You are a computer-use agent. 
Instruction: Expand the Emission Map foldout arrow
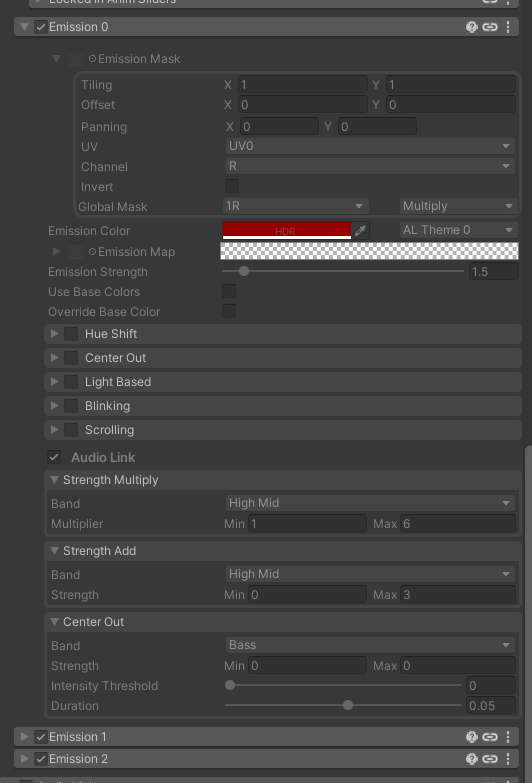click(x=56, y=252)
